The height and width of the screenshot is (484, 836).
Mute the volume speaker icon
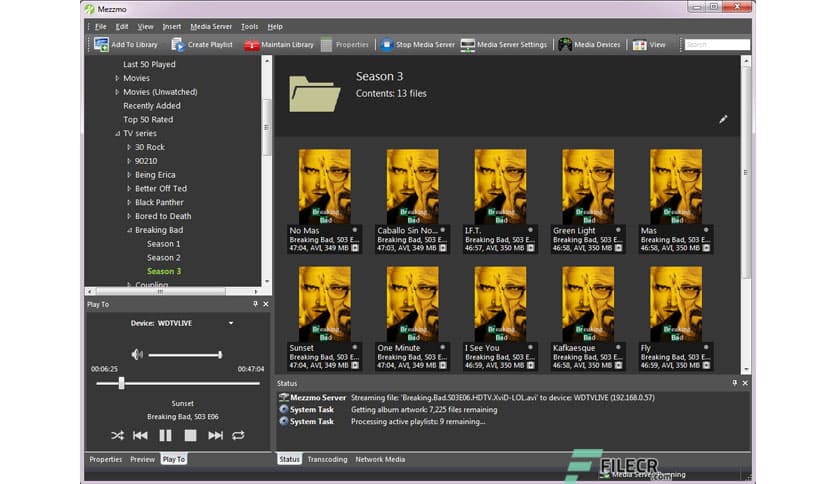point(137,354)
